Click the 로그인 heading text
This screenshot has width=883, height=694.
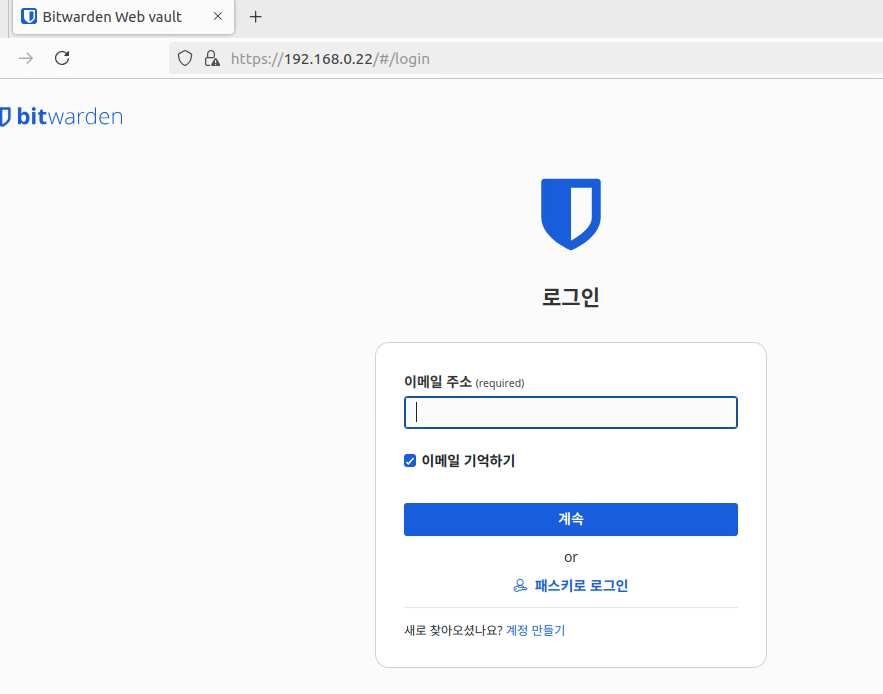[x=570, y=297]
